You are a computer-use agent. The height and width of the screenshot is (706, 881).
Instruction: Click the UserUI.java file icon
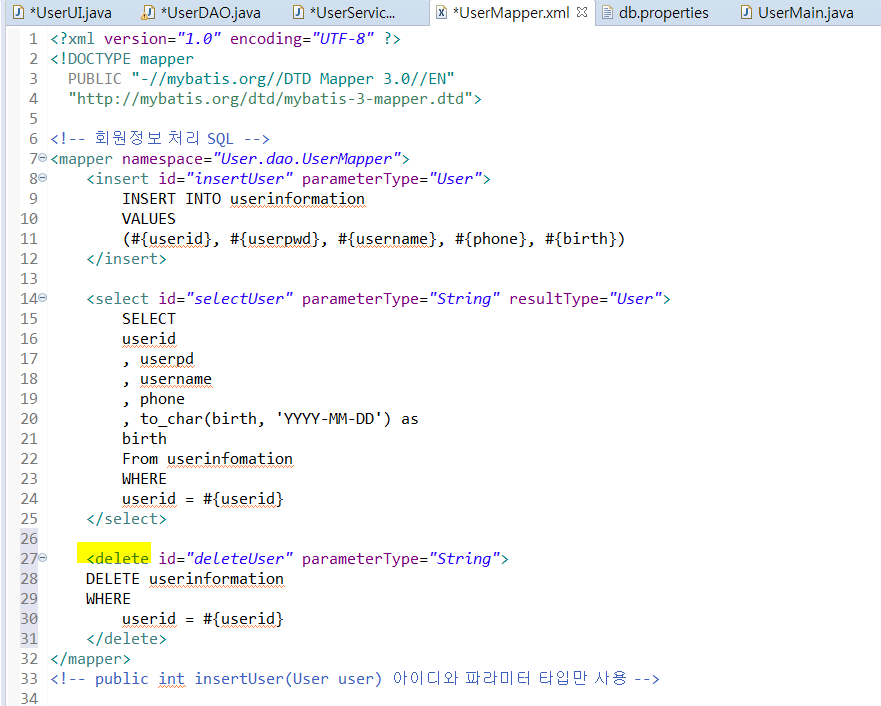click(x=19, y=12)
